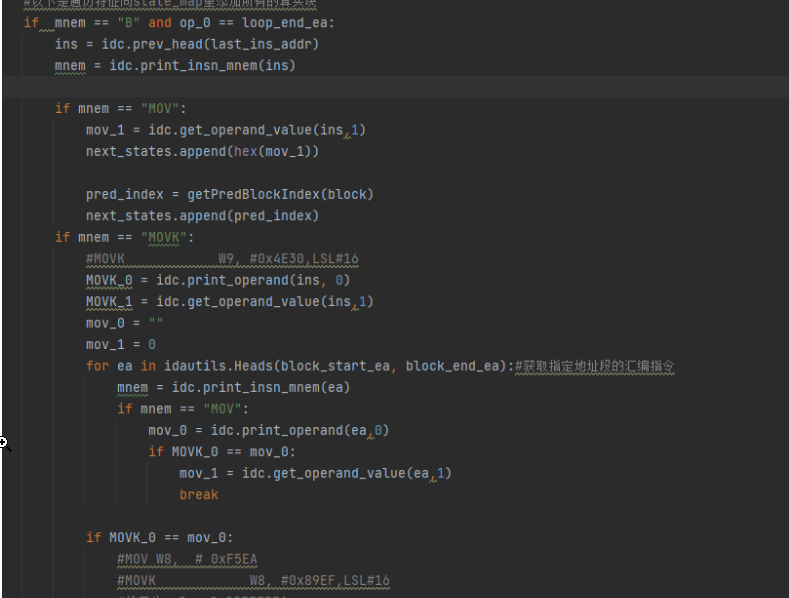Click the getPredBlockIndex function name
789x598 pixels.
pyautogui.click(x=254, y=195)
